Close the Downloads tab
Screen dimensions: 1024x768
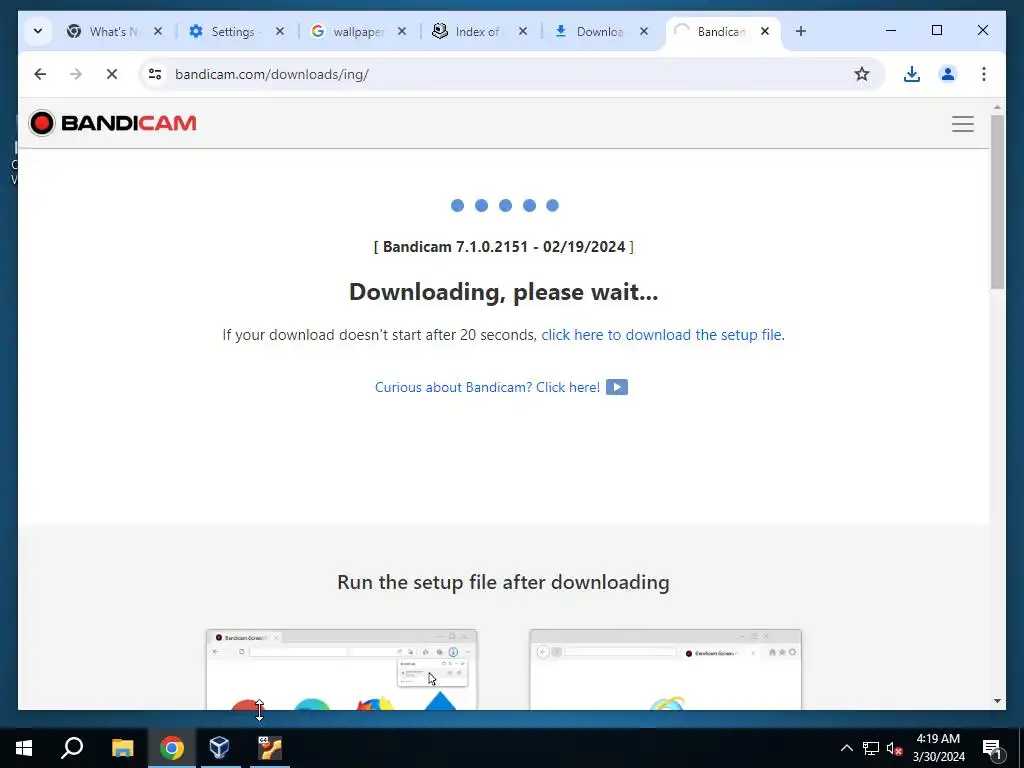(643, 31)
